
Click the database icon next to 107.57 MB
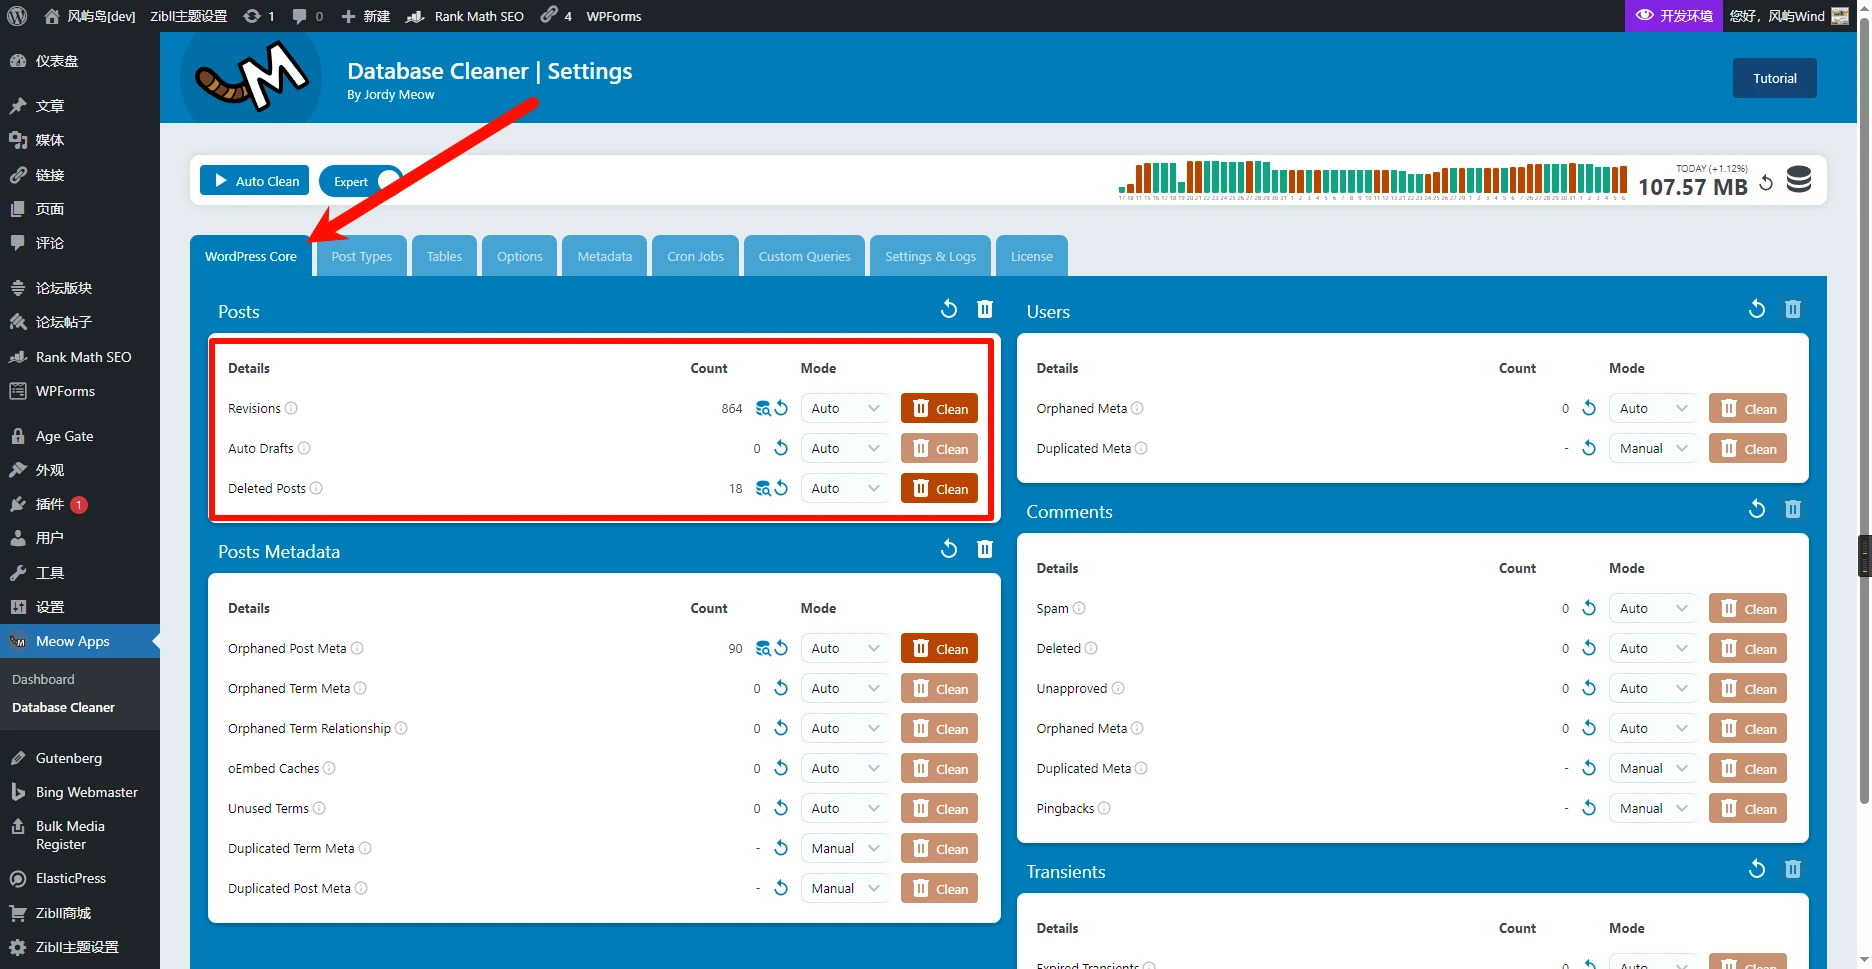1798,180
